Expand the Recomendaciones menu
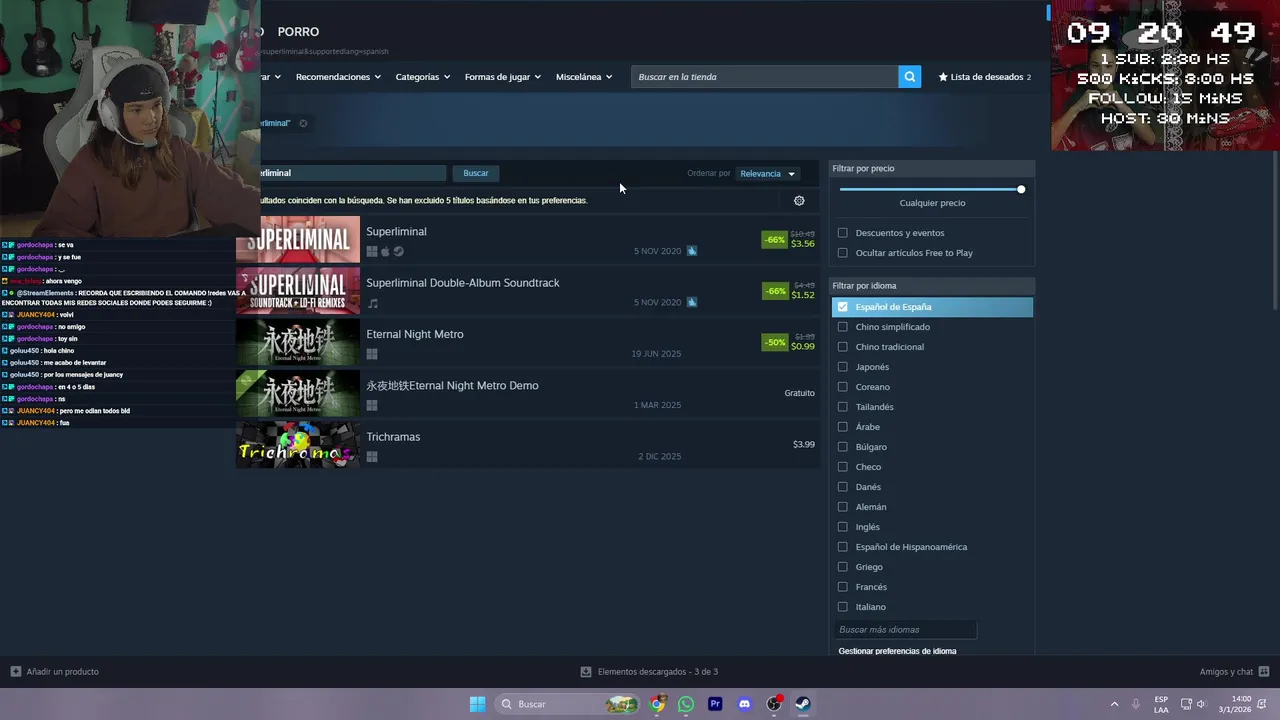 338,77
